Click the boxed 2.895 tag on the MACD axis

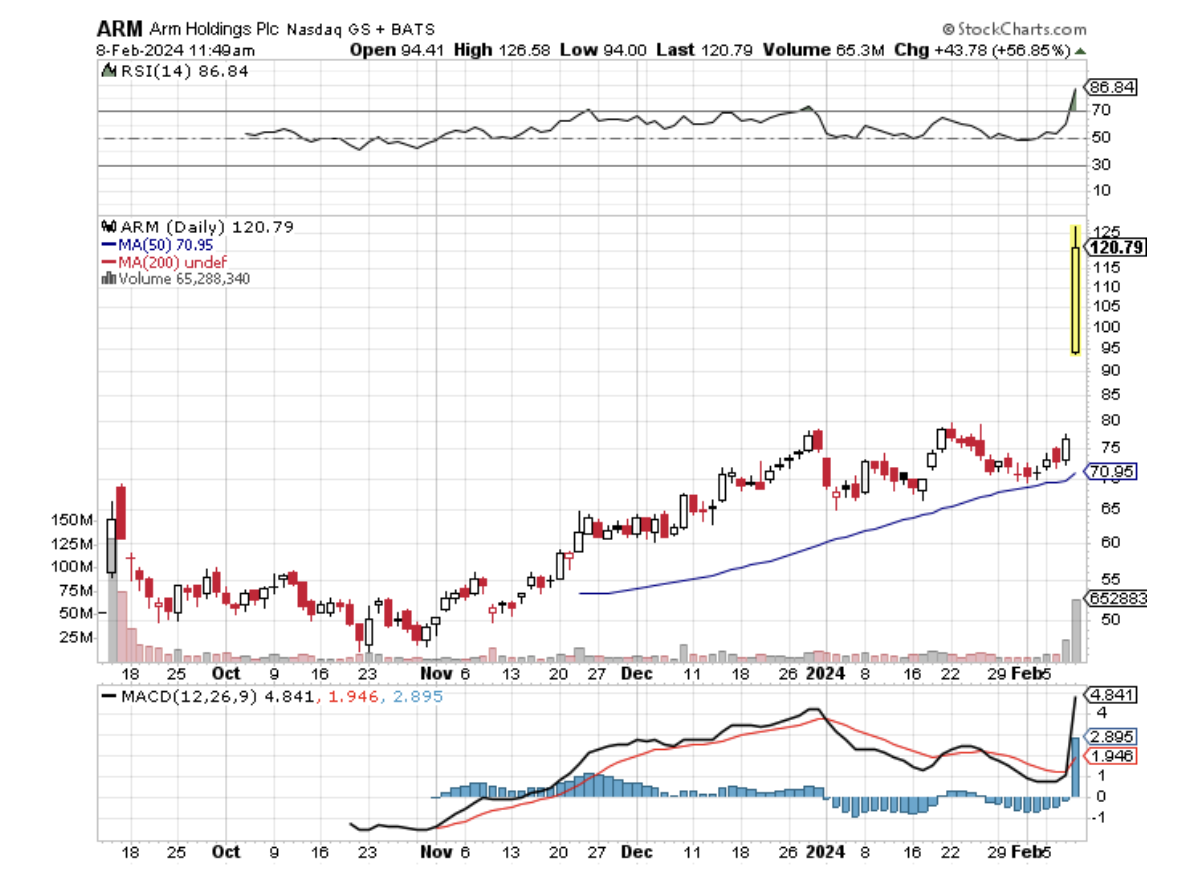pyautogui.click(x=1112, y=737)
